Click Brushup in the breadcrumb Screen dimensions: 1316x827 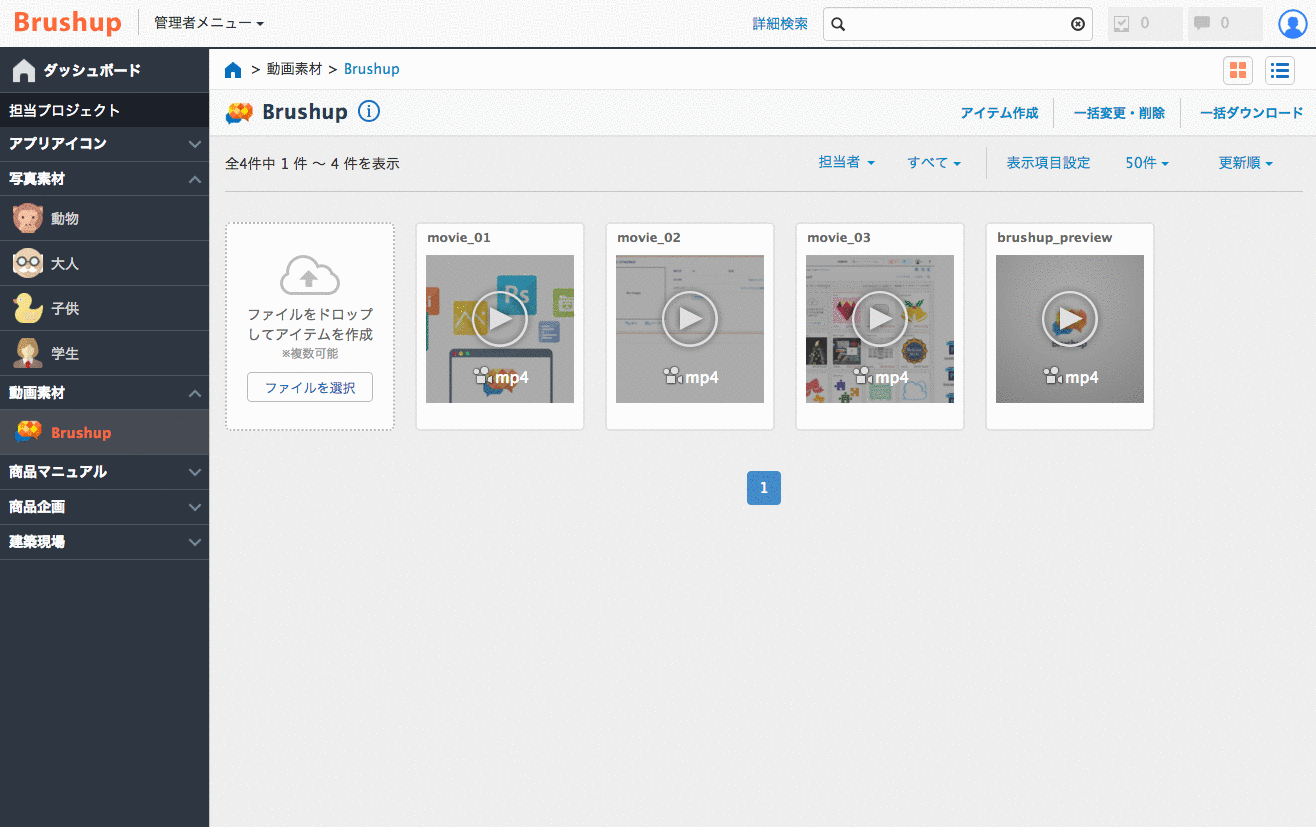pos(372,69)
